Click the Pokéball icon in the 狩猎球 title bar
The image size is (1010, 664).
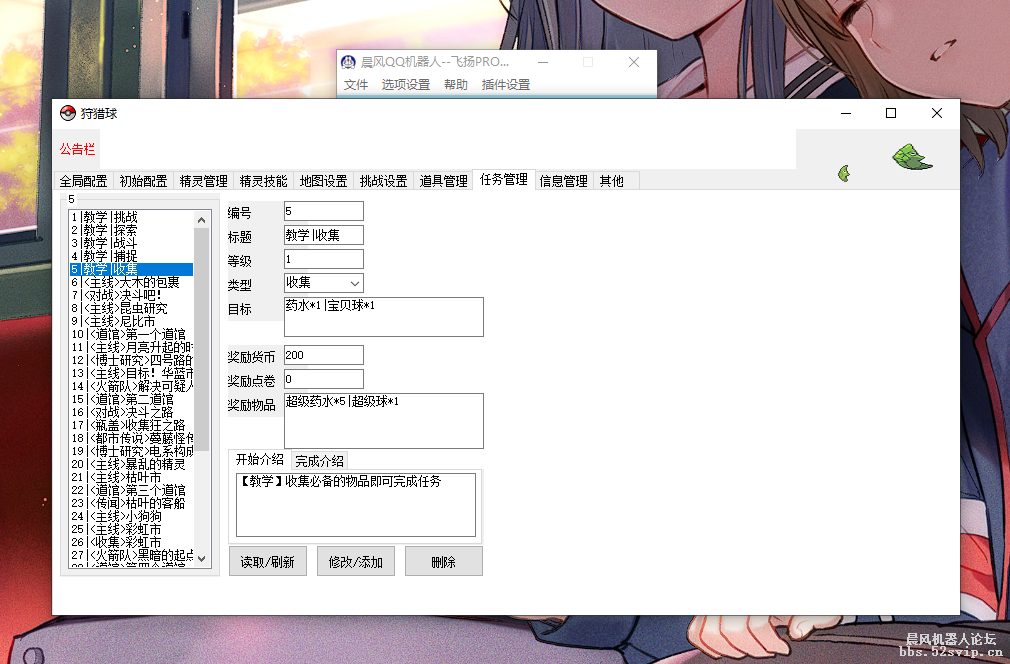(x=65, y=113)
